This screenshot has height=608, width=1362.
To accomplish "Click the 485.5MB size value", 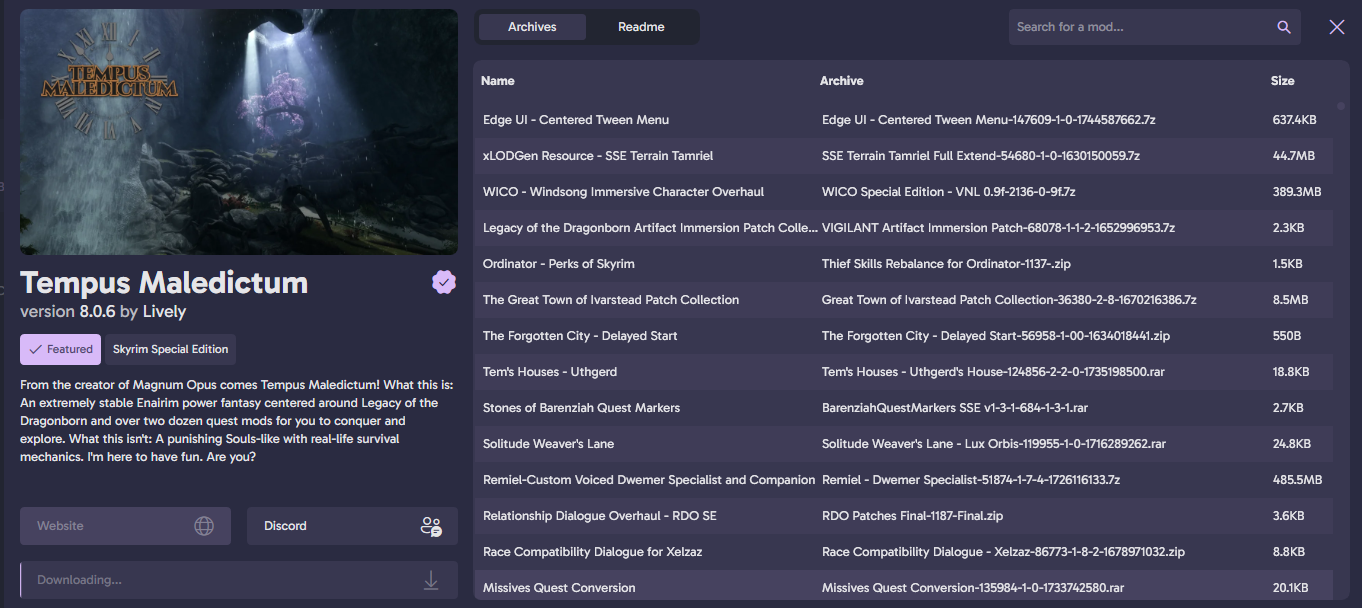I will click(x=1298, y=480).
